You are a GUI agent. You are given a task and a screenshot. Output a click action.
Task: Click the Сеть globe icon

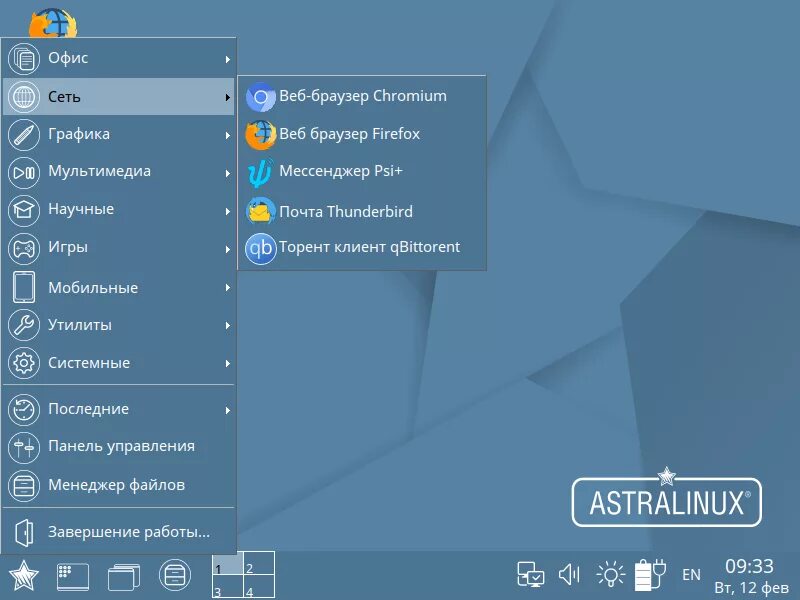point(24,96)
